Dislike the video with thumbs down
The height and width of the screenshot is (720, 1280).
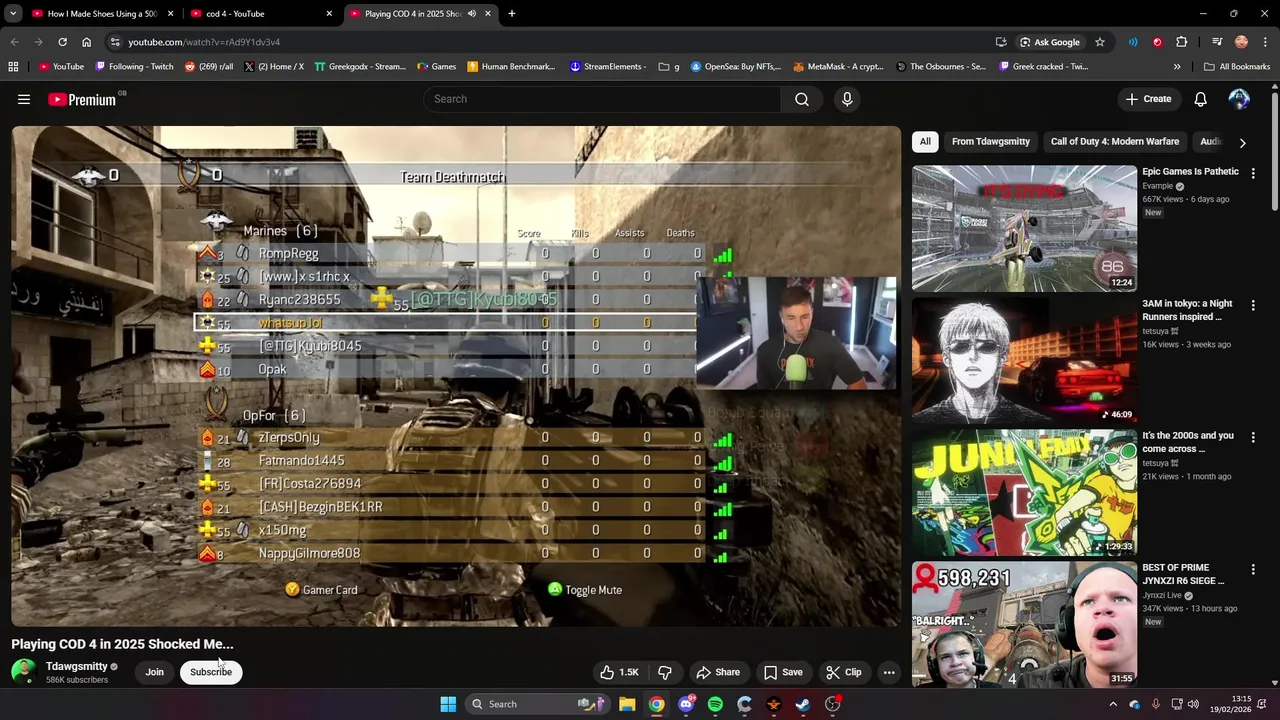pos(664,672)
